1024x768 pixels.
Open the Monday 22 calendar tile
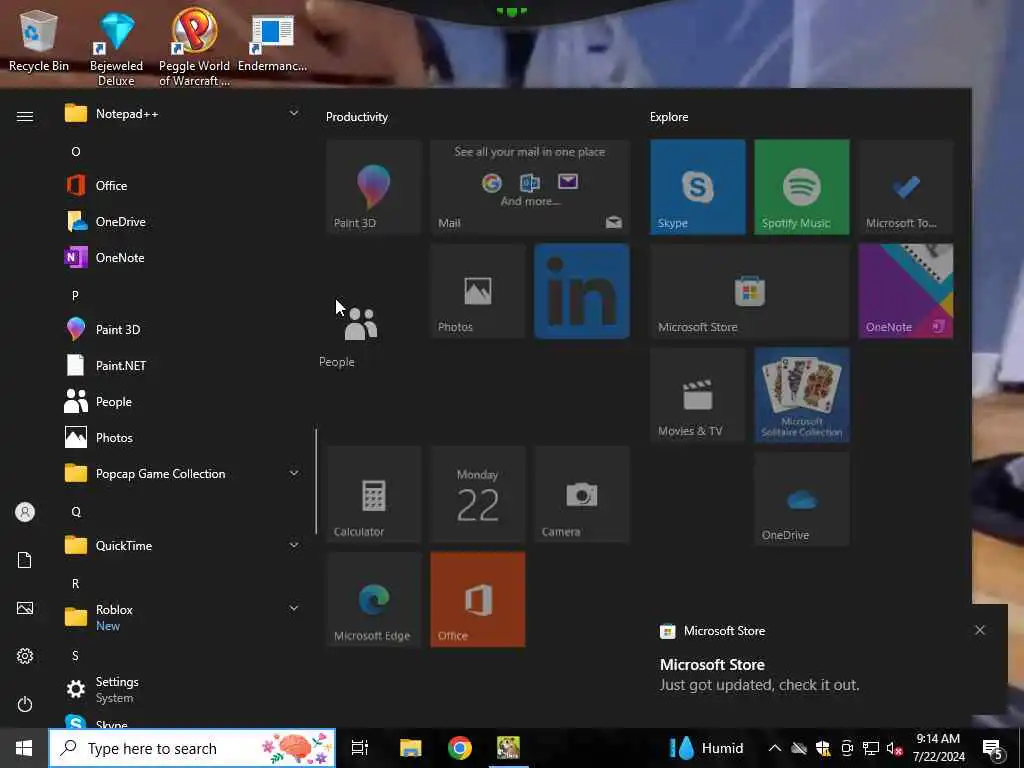(x=477, y=494)
